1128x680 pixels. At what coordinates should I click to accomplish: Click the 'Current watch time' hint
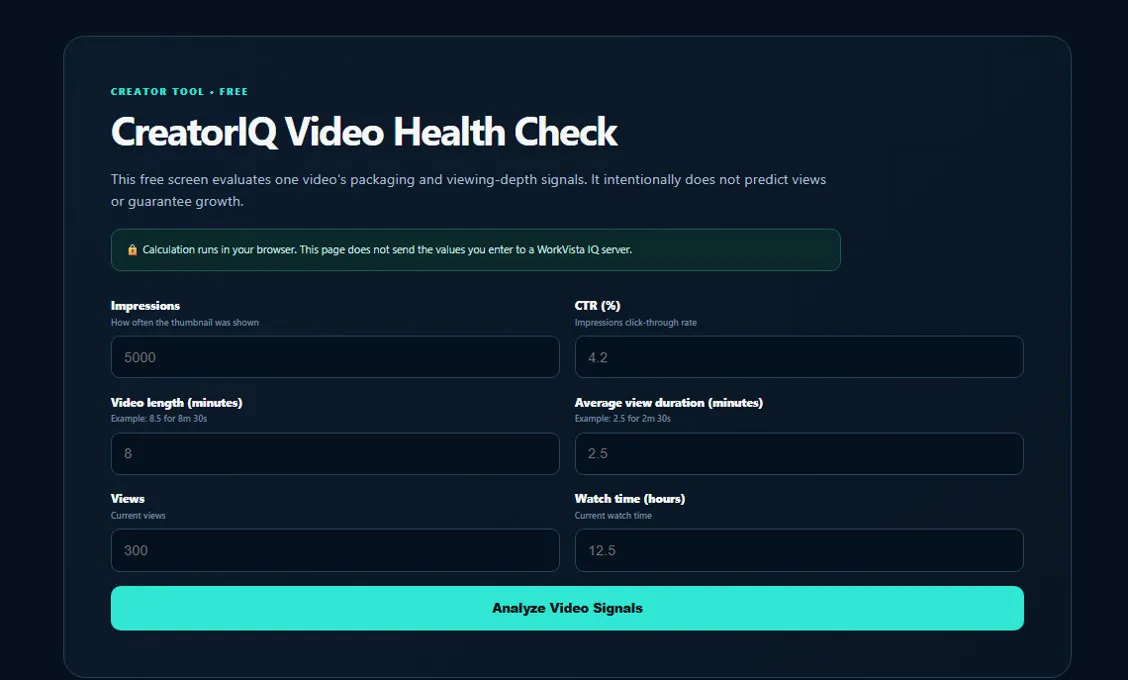pos(613,515)
